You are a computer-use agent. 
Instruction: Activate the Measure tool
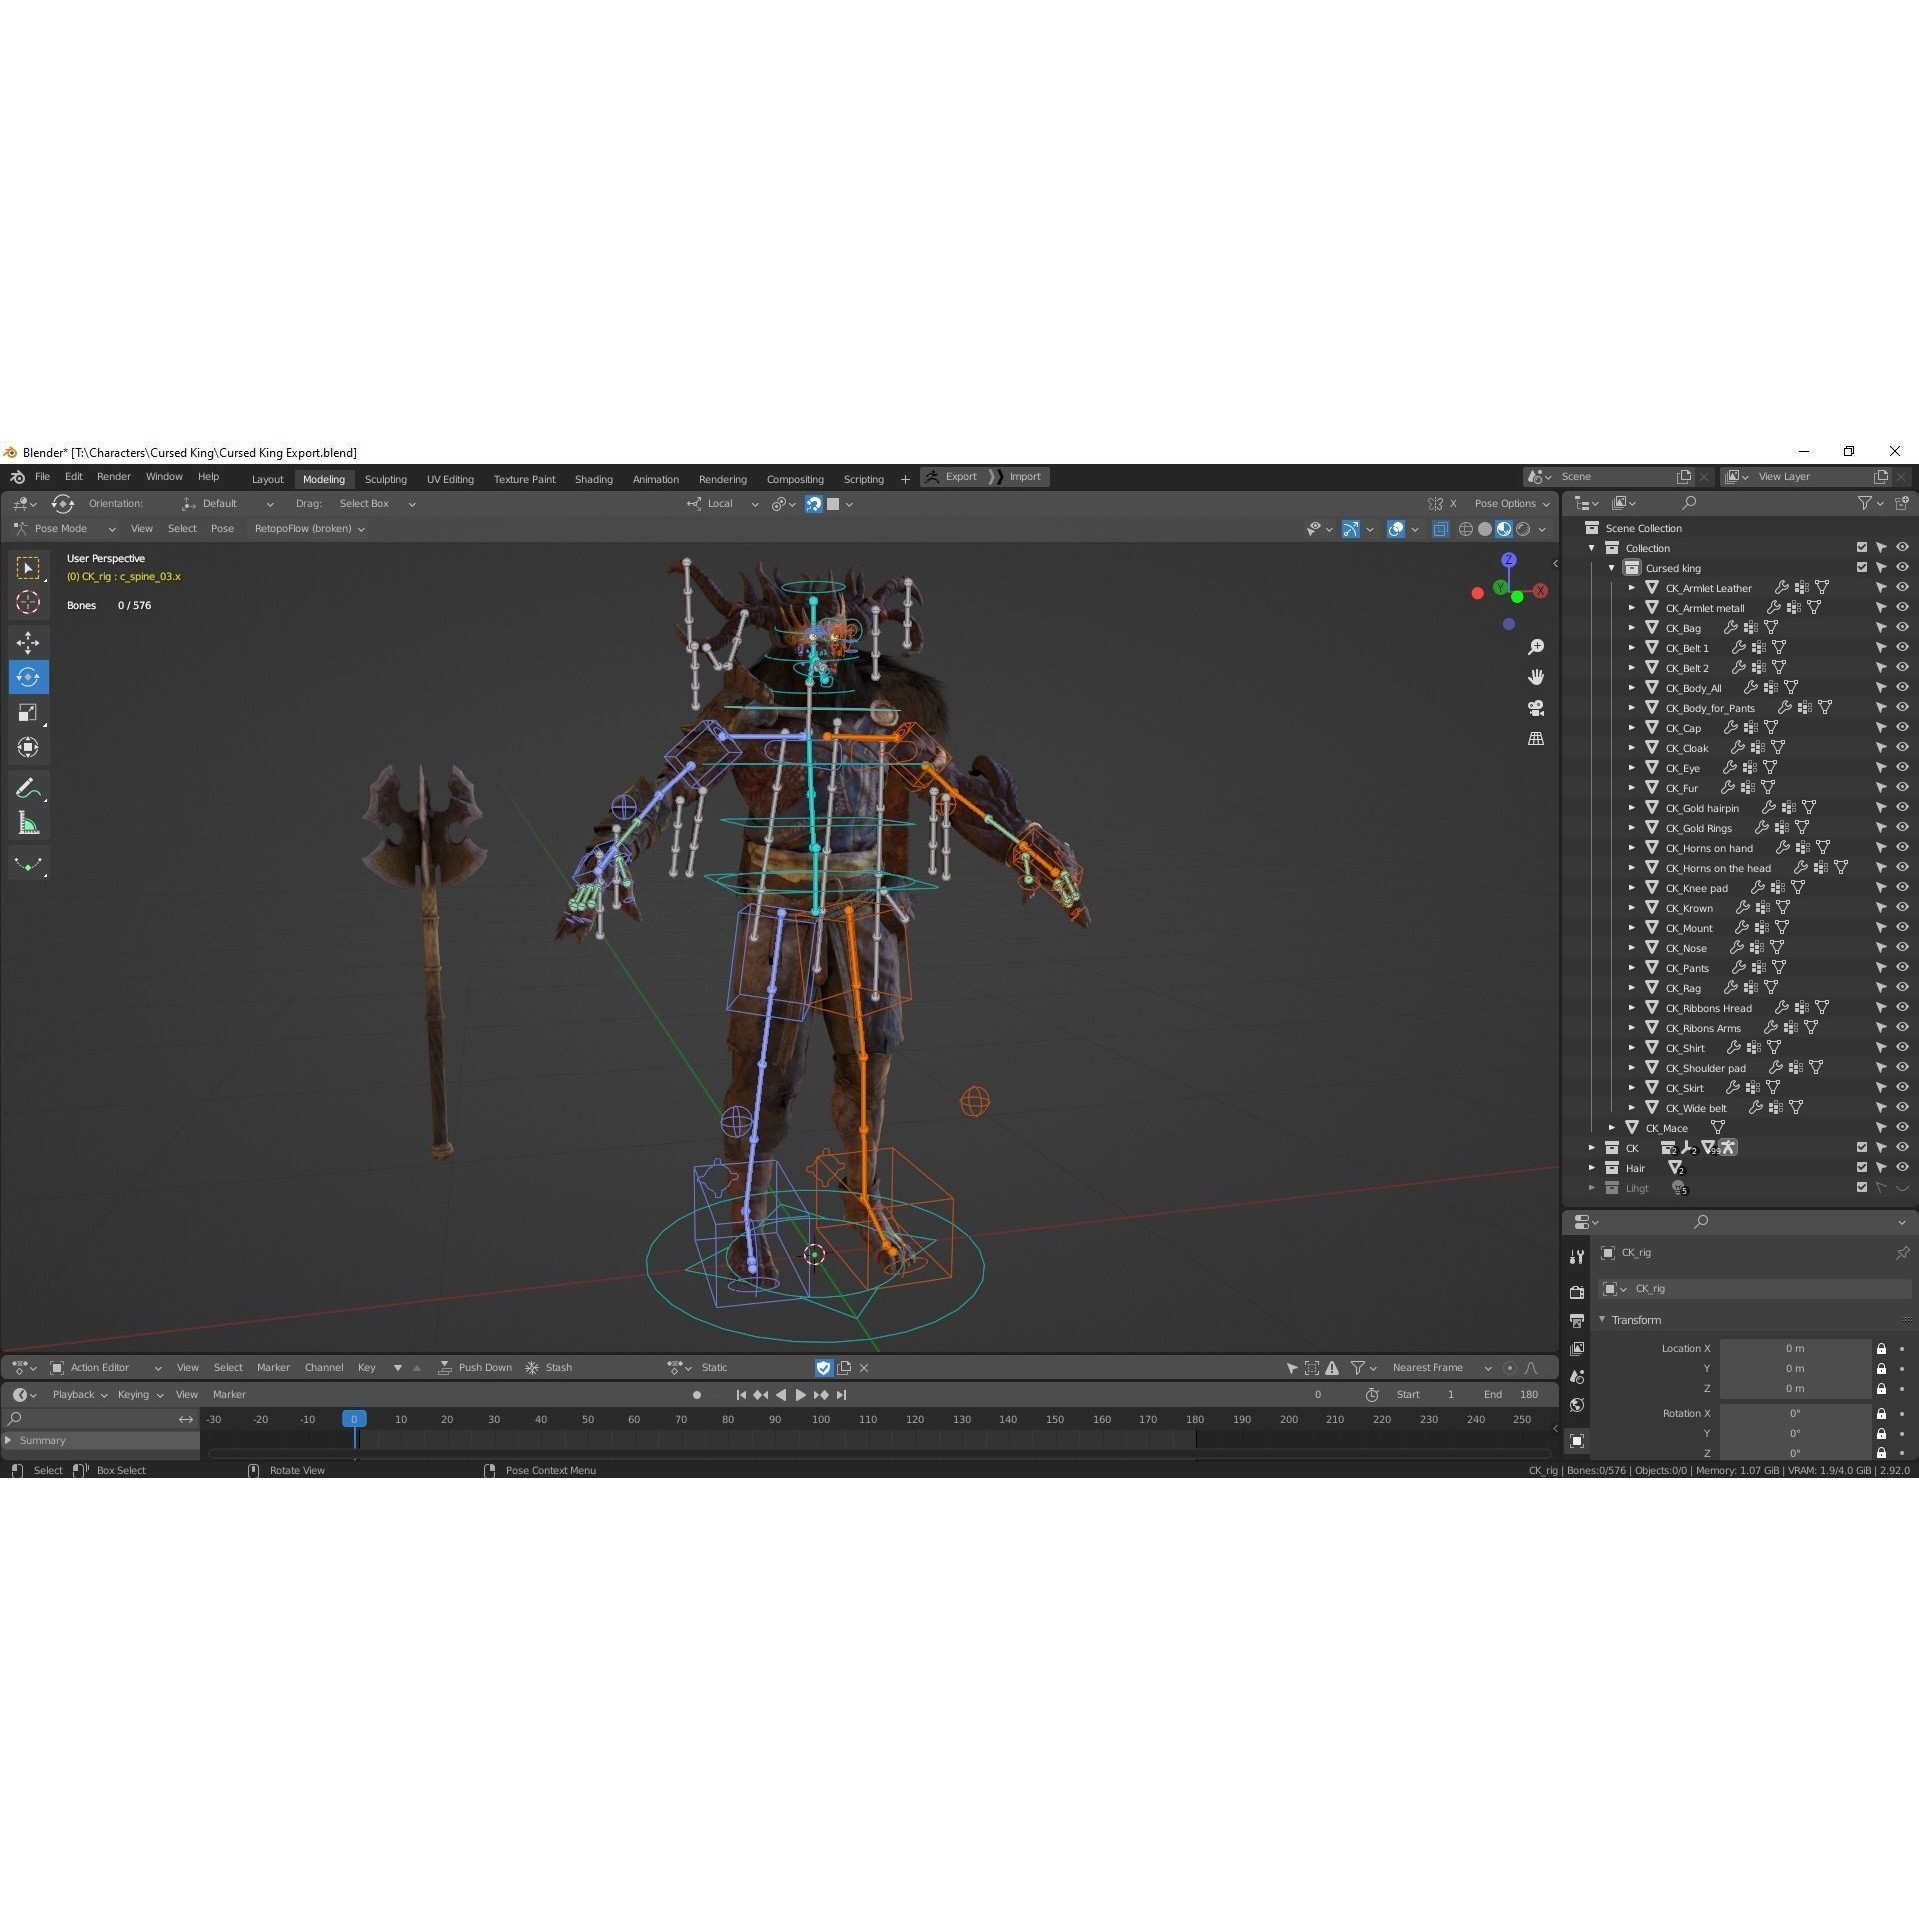28,822
